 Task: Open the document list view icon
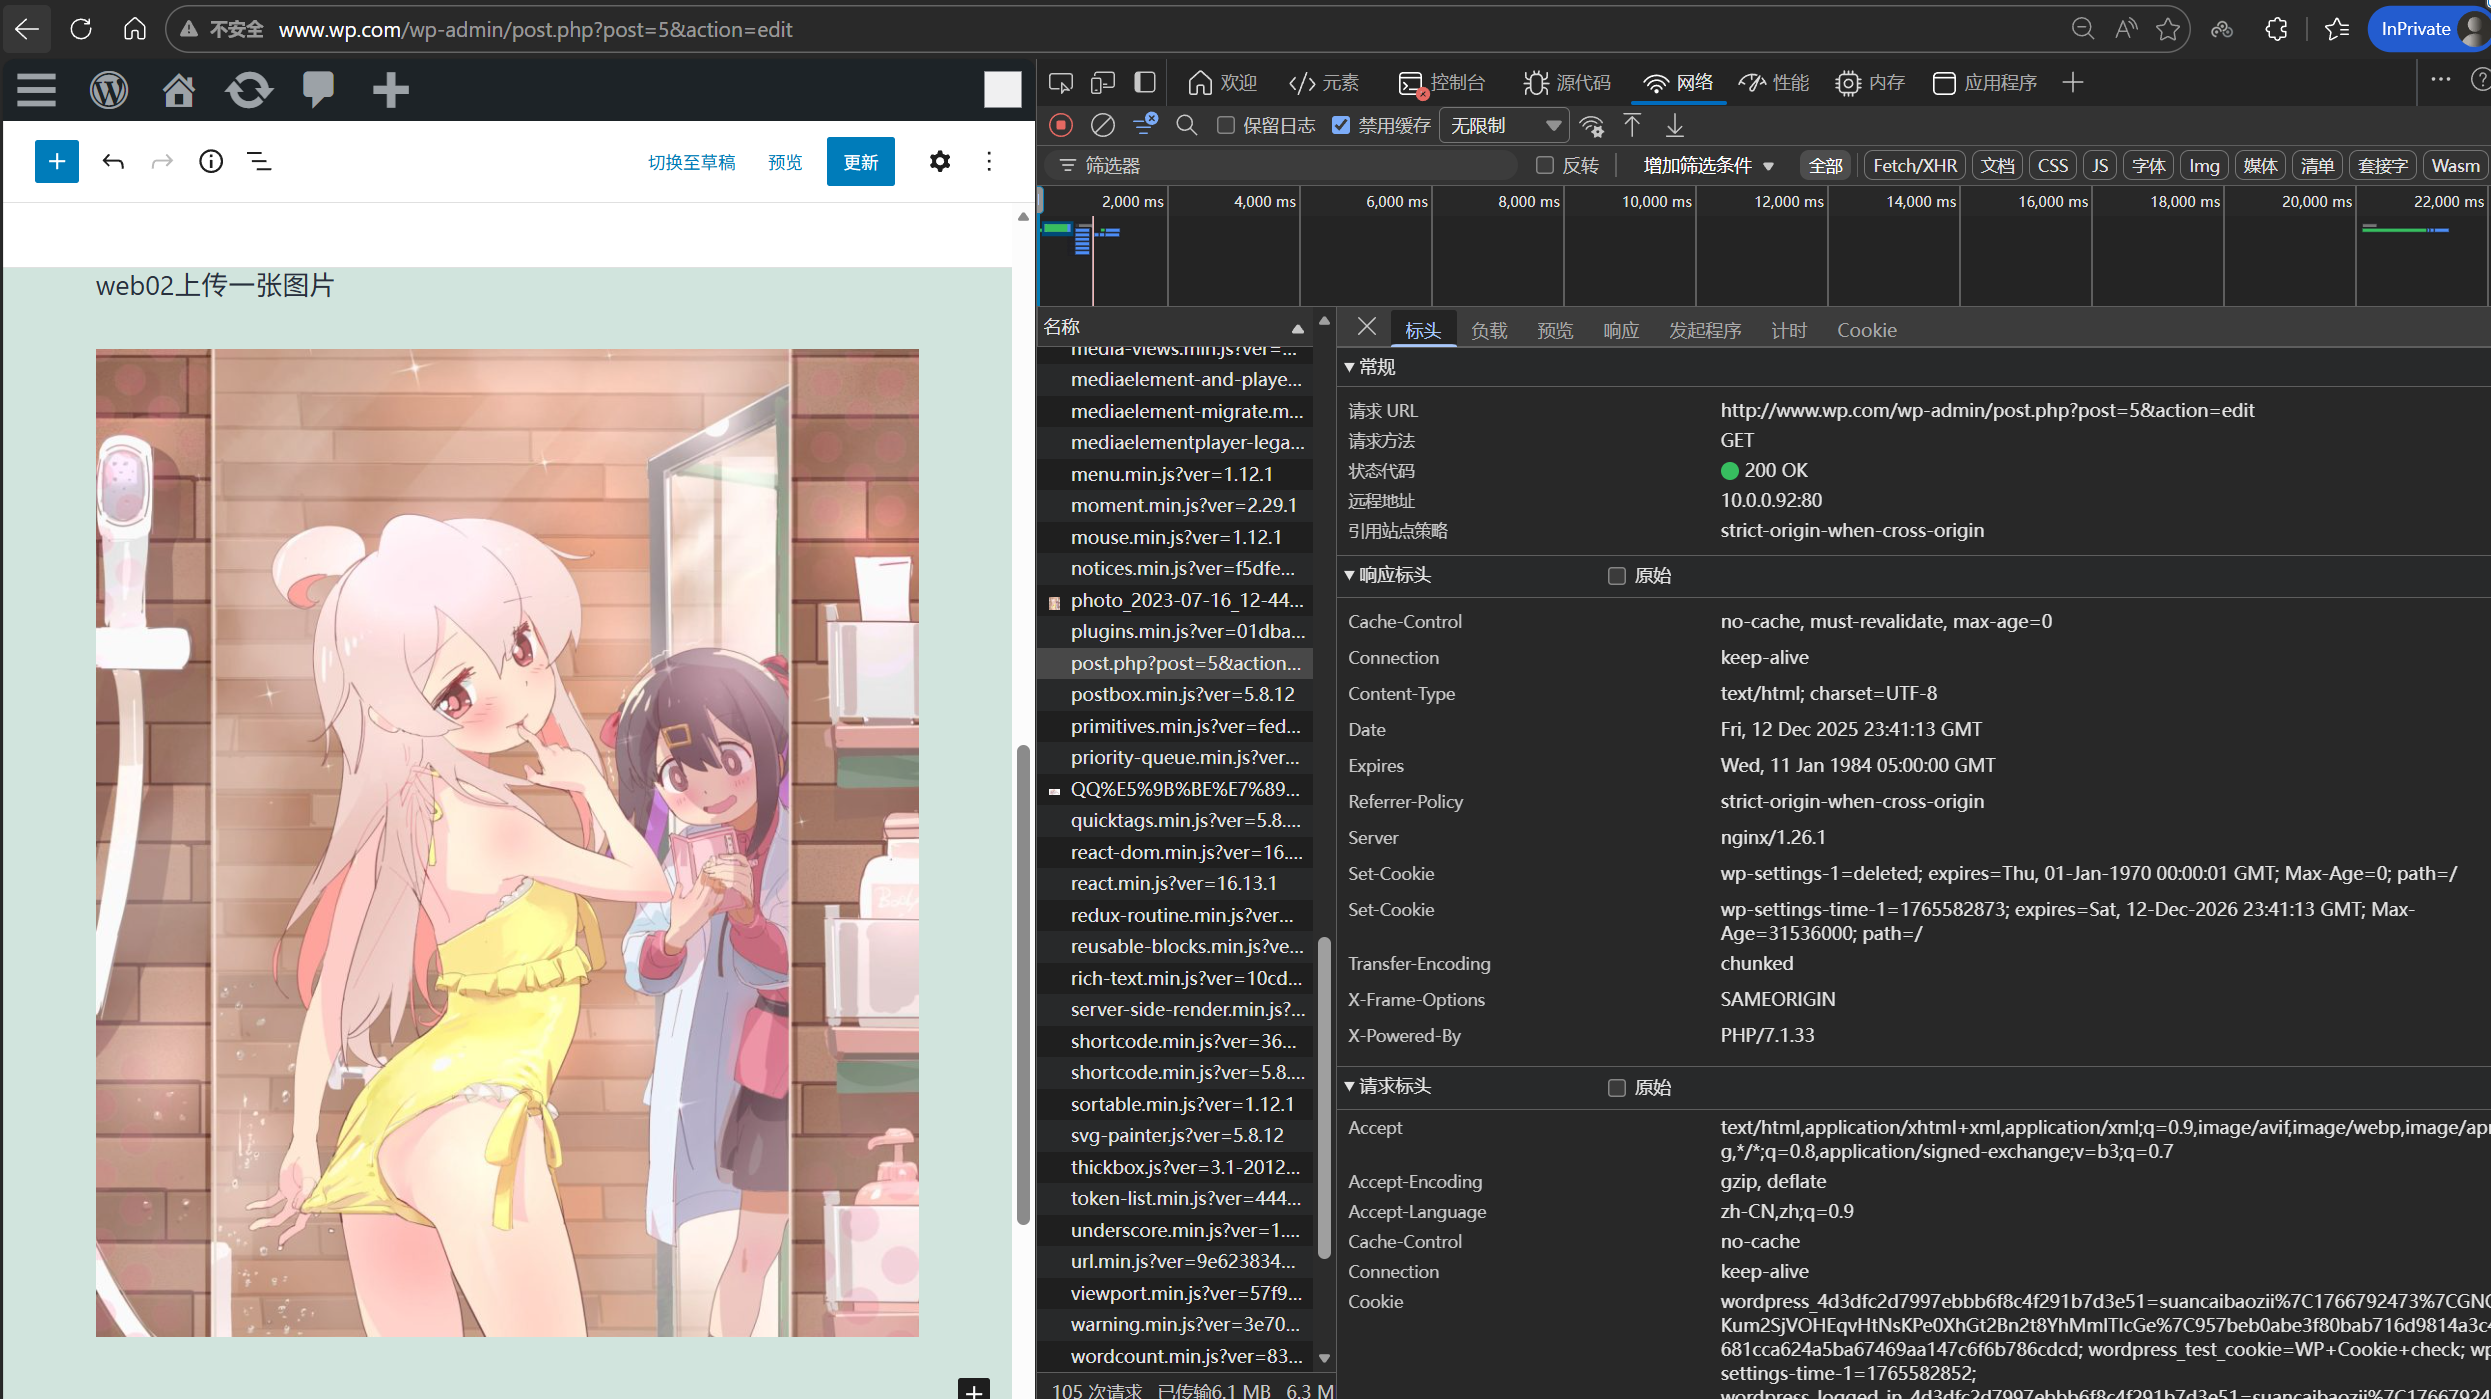tap(259, 162)
